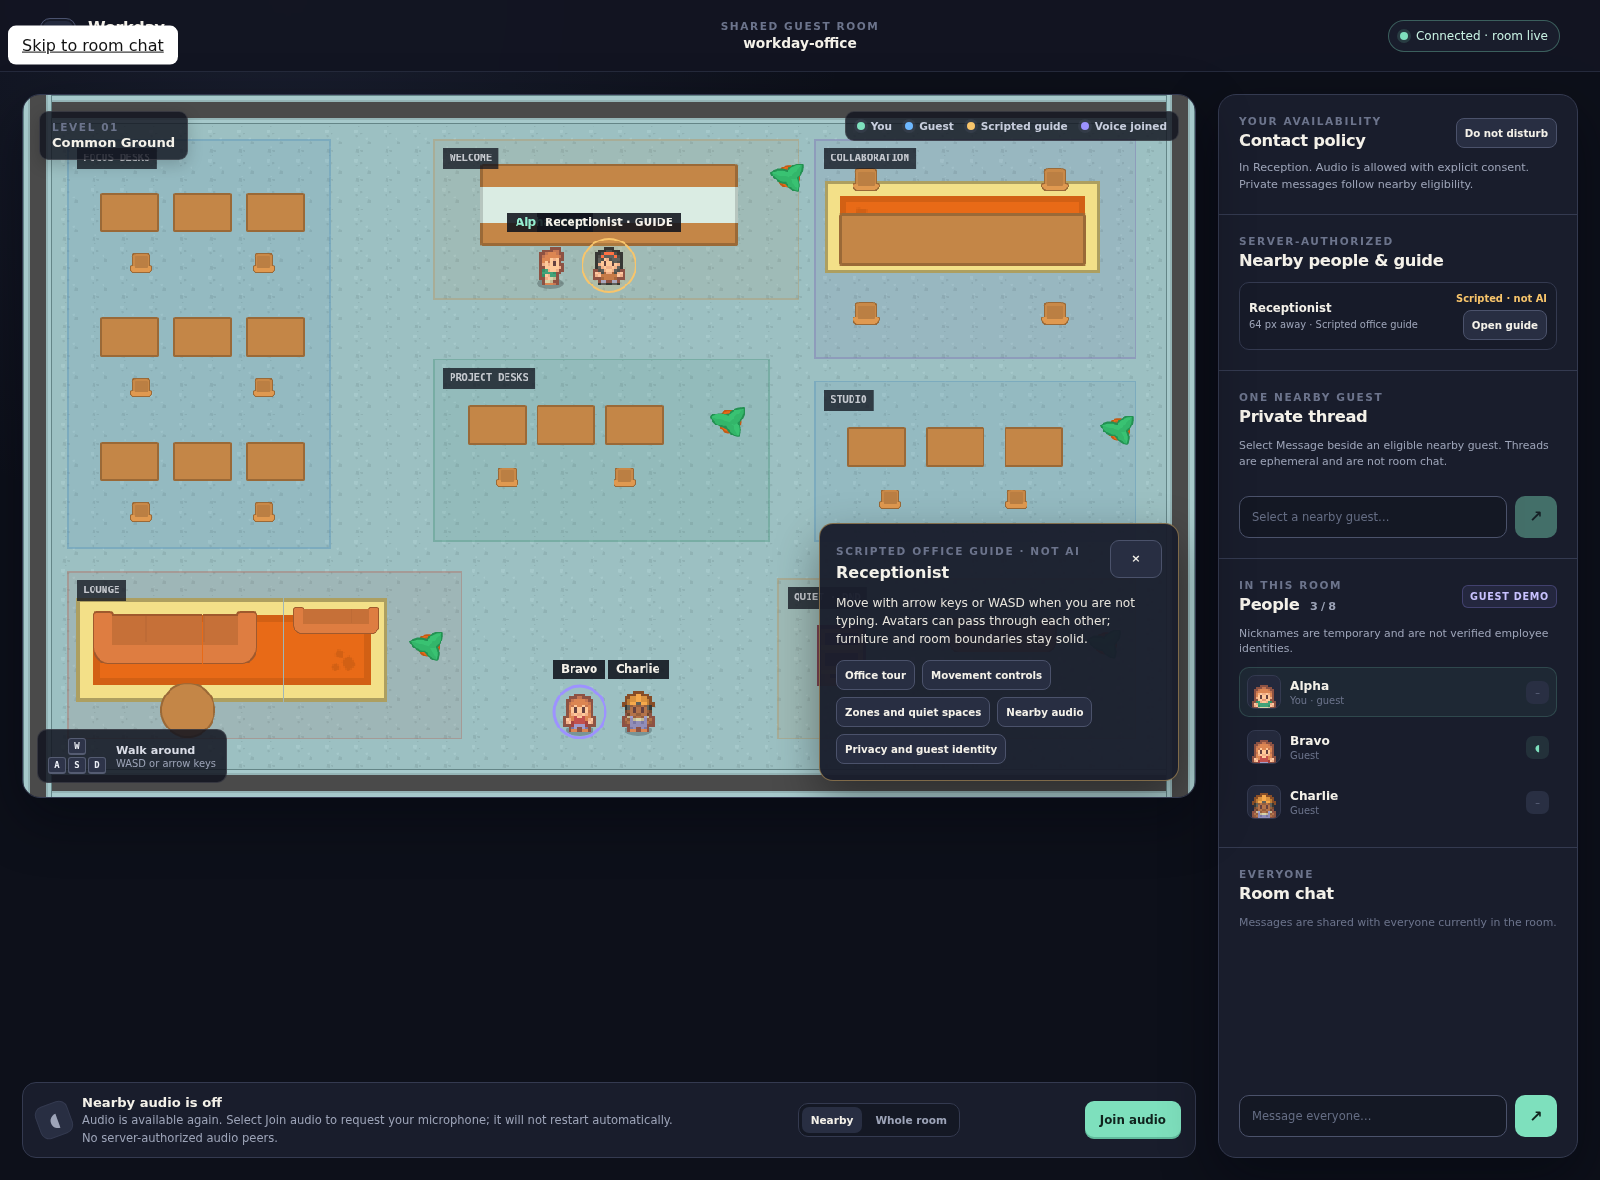Click the Scripted guide legend entry

click(x=1017, y=126)
